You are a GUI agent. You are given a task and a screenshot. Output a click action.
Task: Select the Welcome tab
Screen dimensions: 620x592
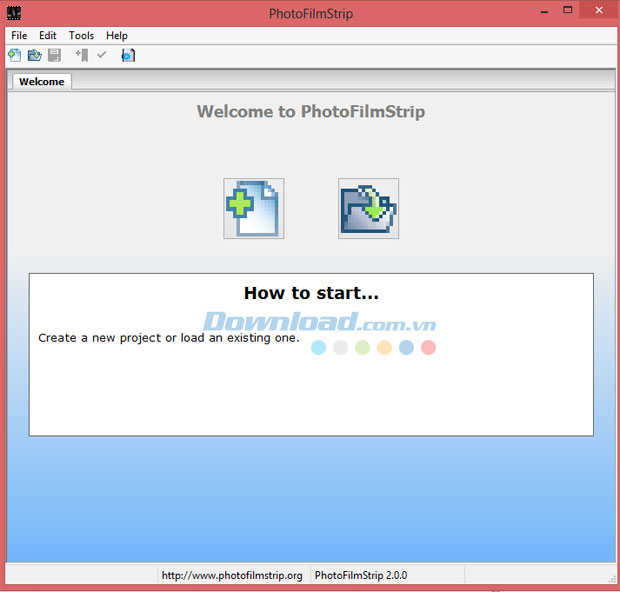click(41, 82)
